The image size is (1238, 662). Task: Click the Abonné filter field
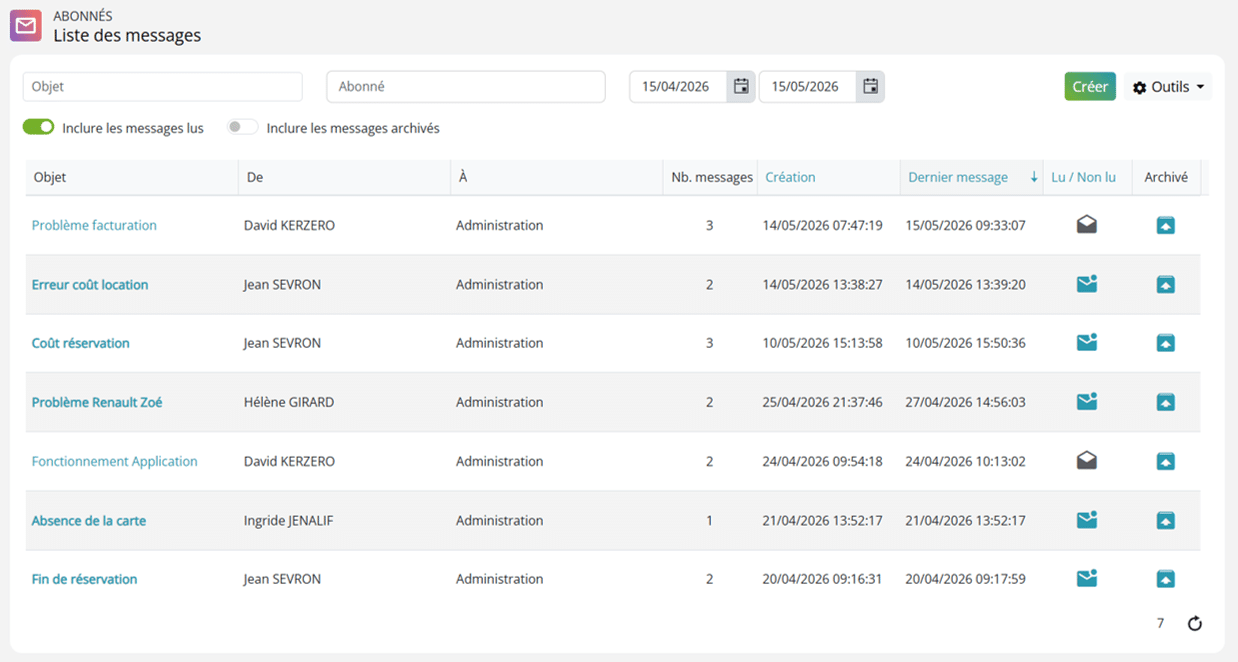466,87
